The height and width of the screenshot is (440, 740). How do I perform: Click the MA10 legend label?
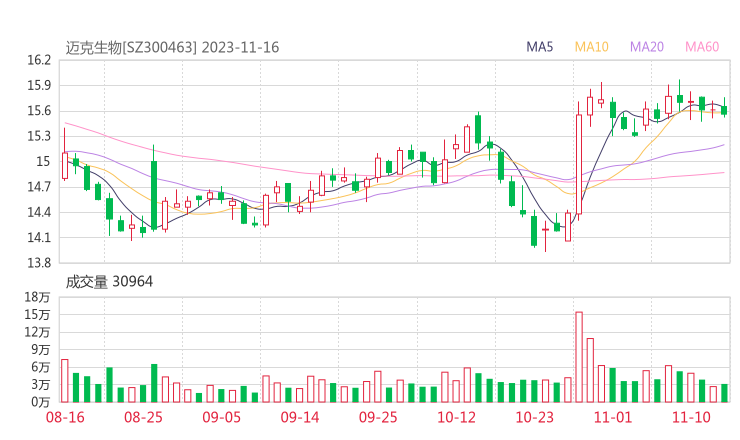pos(591,47)
